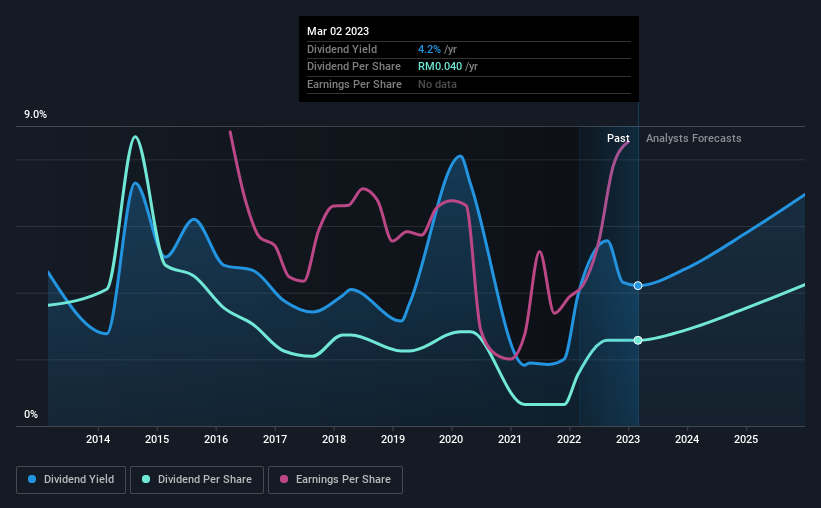Toggle the Earnings Per Share legend button
This screenshot has height=508, width=821.
[x=336, y=480]
